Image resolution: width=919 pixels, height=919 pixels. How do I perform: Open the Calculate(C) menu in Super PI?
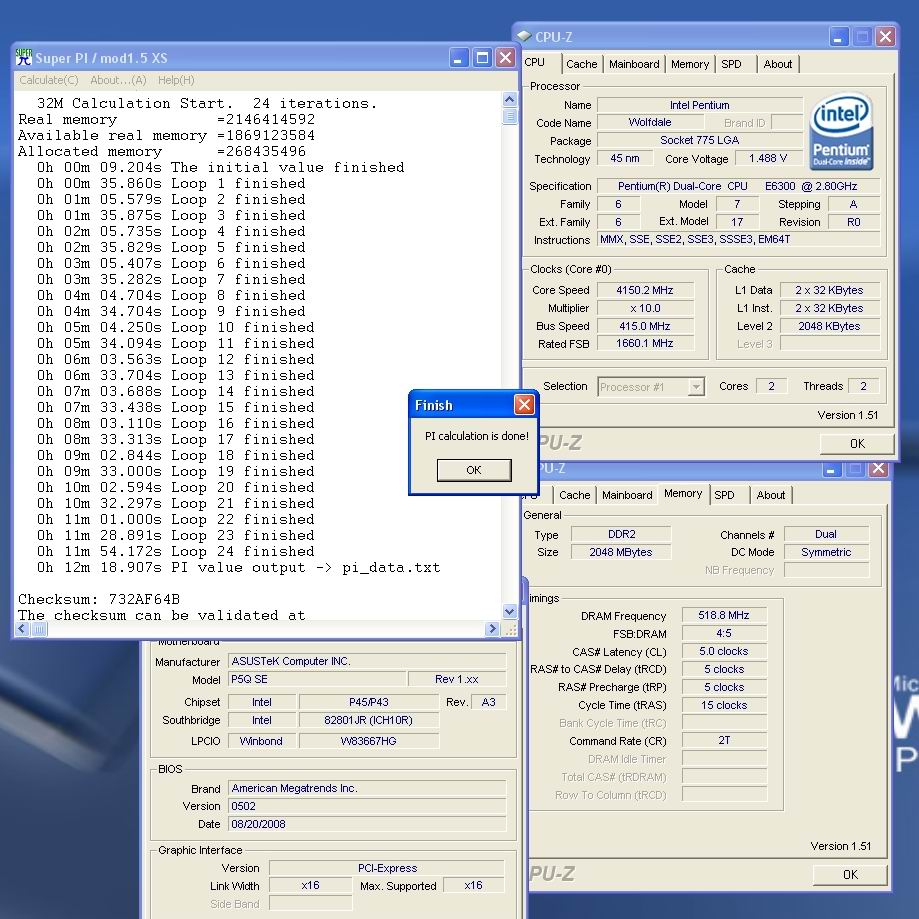click(49, 80)
